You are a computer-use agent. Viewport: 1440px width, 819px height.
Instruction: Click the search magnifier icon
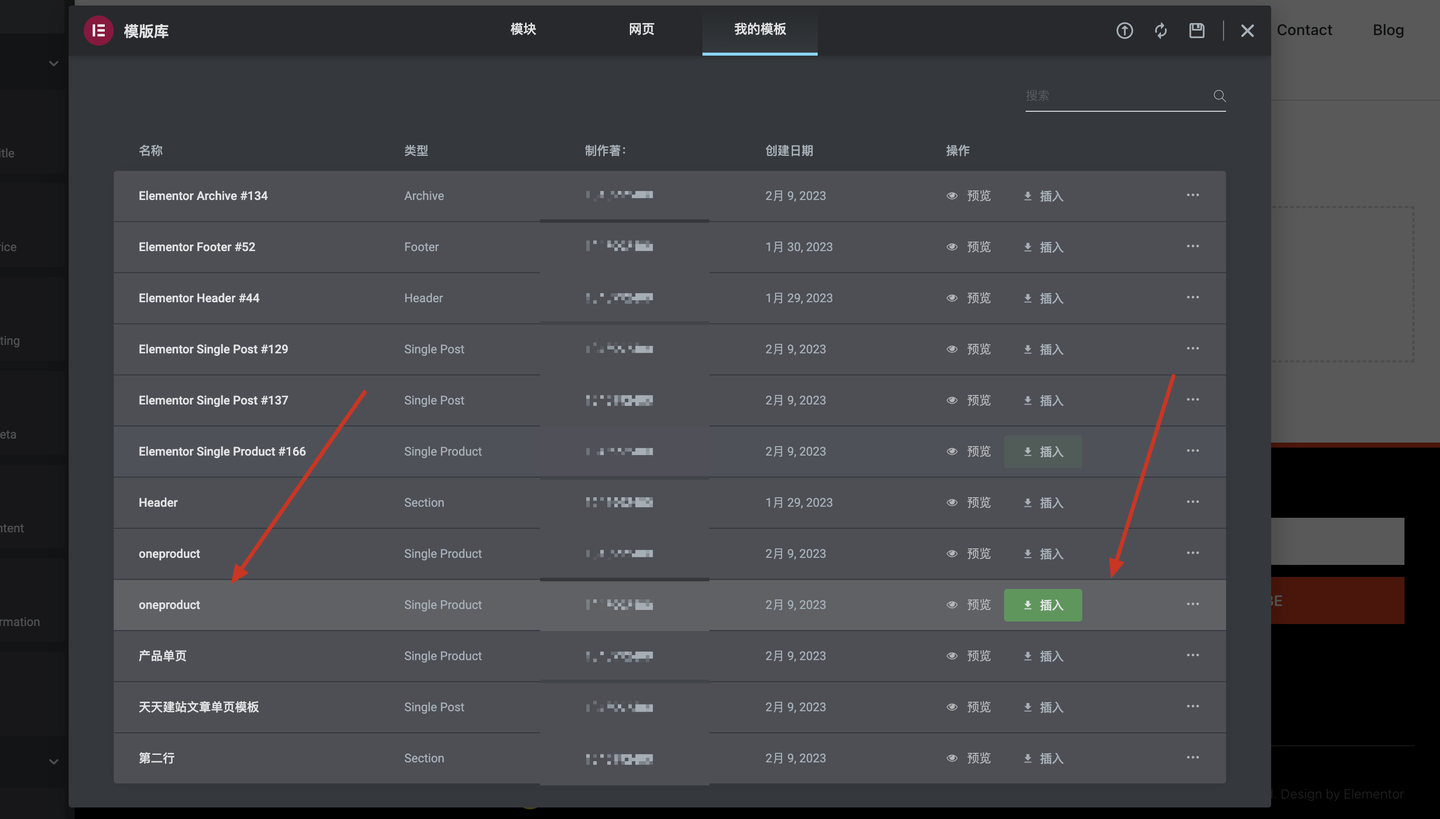1219,96
